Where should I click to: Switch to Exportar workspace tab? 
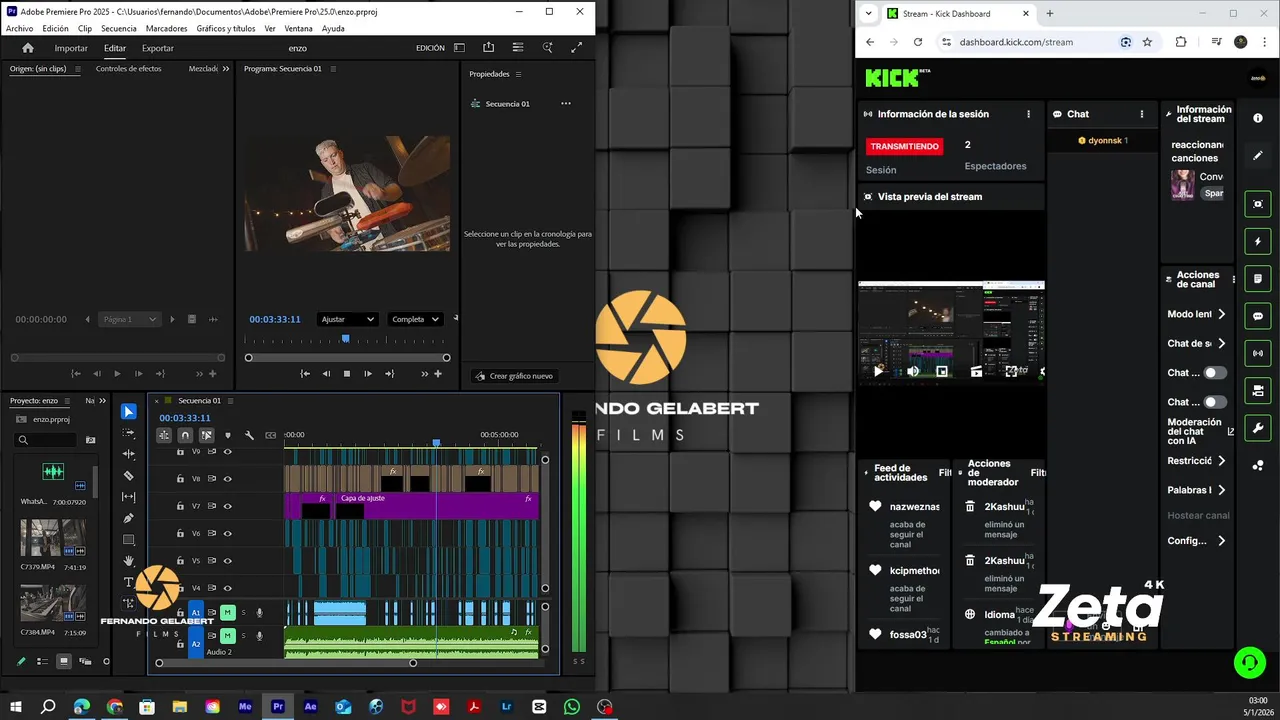(157, 48)
